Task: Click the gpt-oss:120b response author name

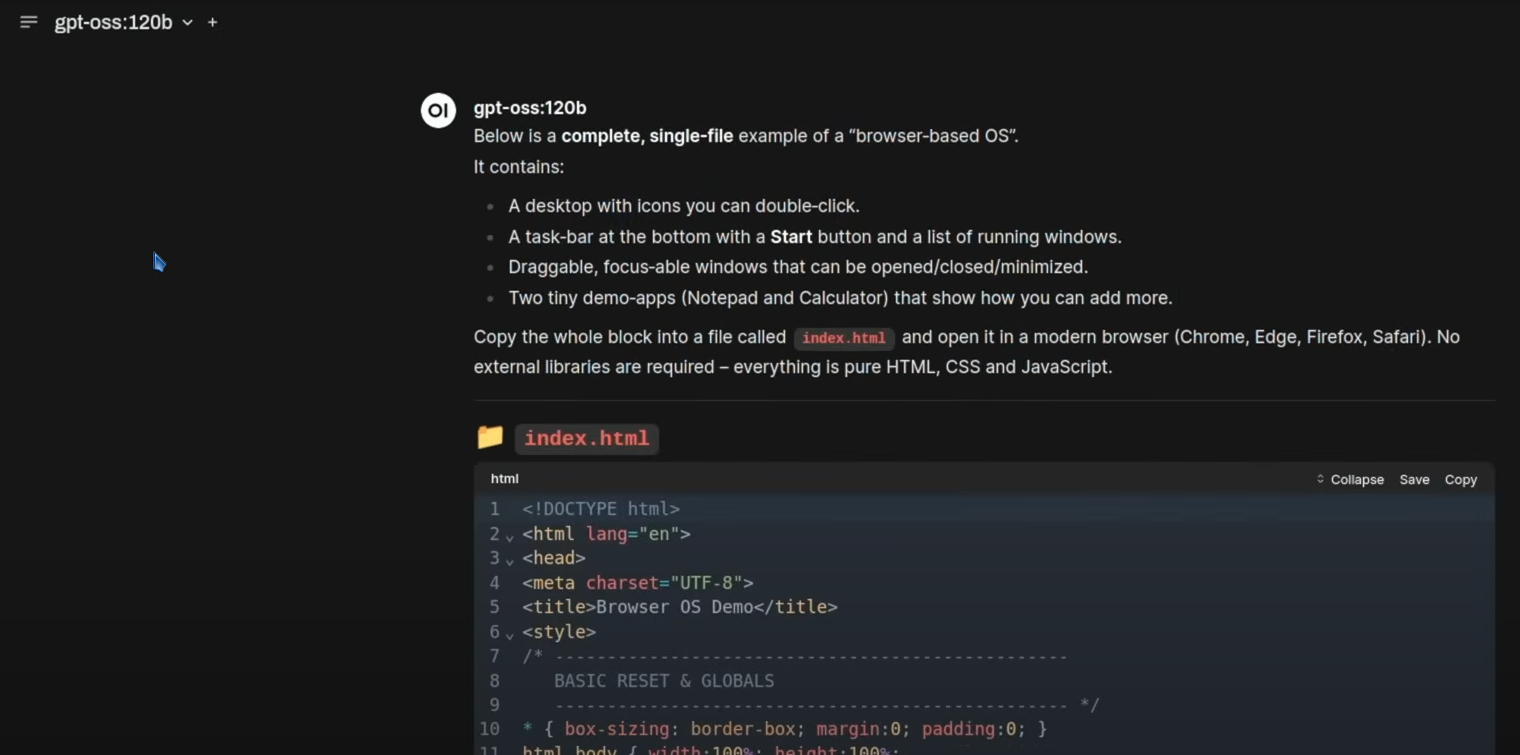Action: coord(530,108)
